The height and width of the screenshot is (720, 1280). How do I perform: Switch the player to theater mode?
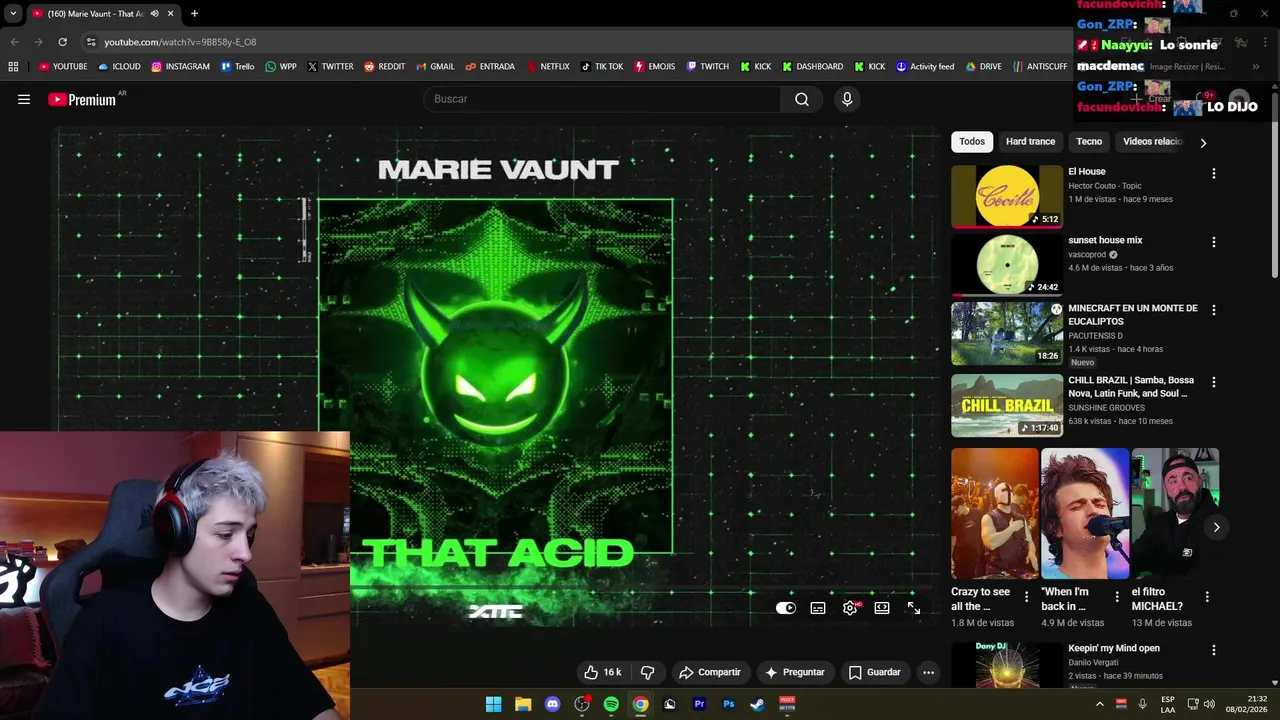[x=882, y=608]
